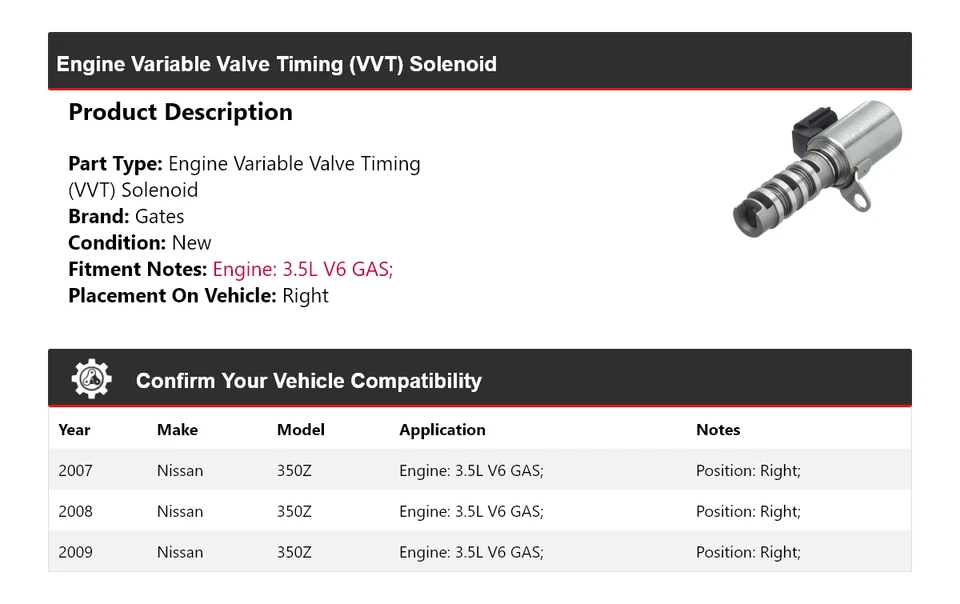Click the Make column header
Image resolution: width=960 pixels, height=604 pixels.
[x=177, y=430]
